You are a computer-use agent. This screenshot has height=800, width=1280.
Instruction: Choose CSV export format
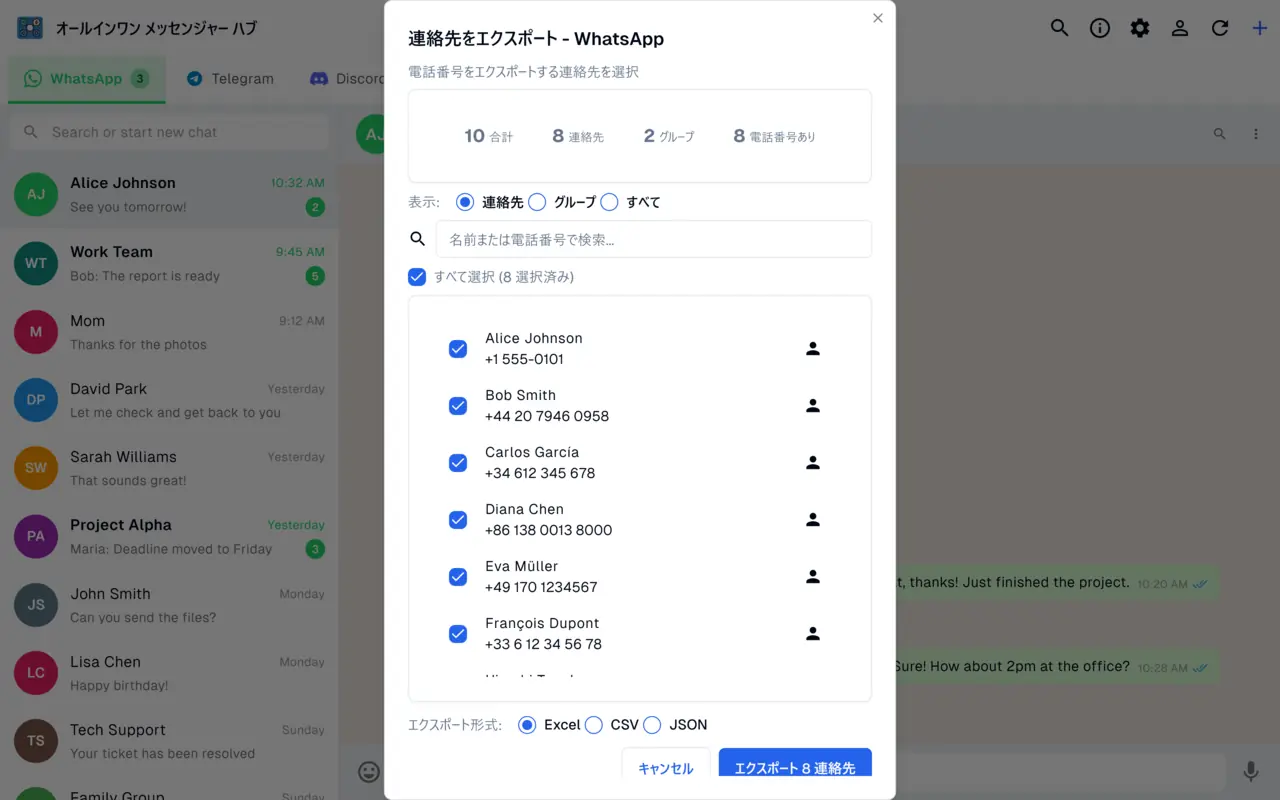(x=593, y=725)
